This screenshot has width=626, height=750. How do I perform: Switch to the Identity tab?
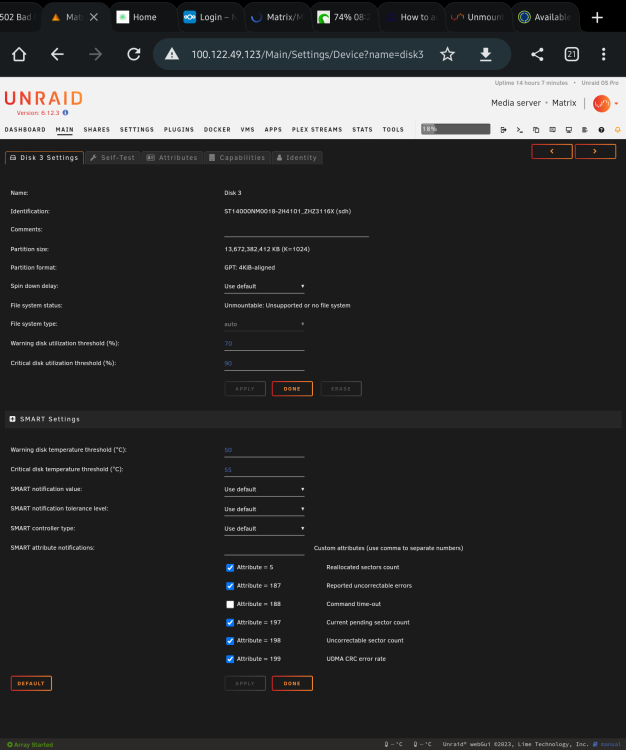pyautogui.click(x=297, y=158)
